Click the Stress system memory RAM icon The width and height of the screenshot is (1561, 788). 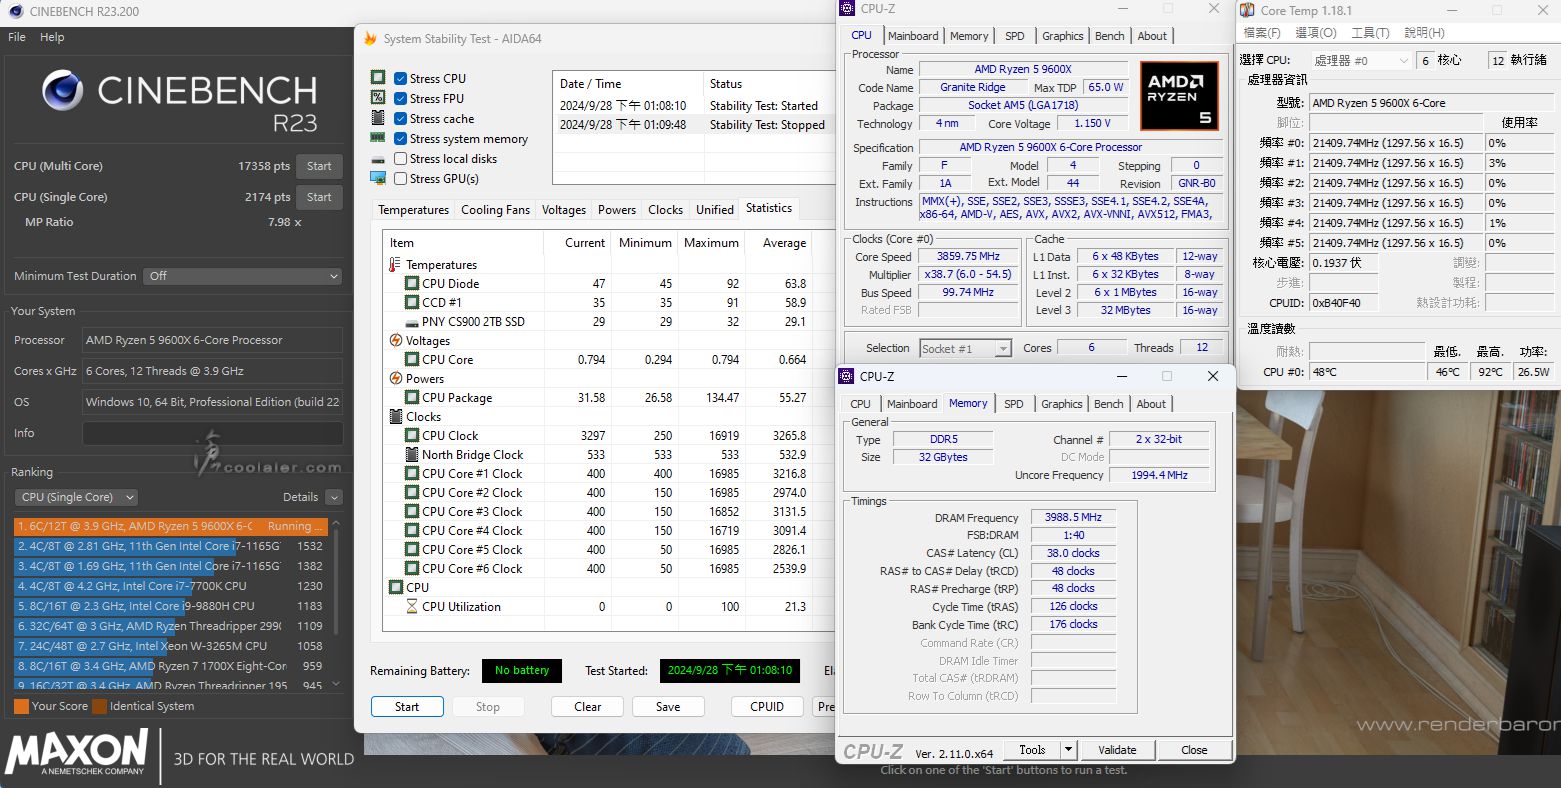coord(378,138)
